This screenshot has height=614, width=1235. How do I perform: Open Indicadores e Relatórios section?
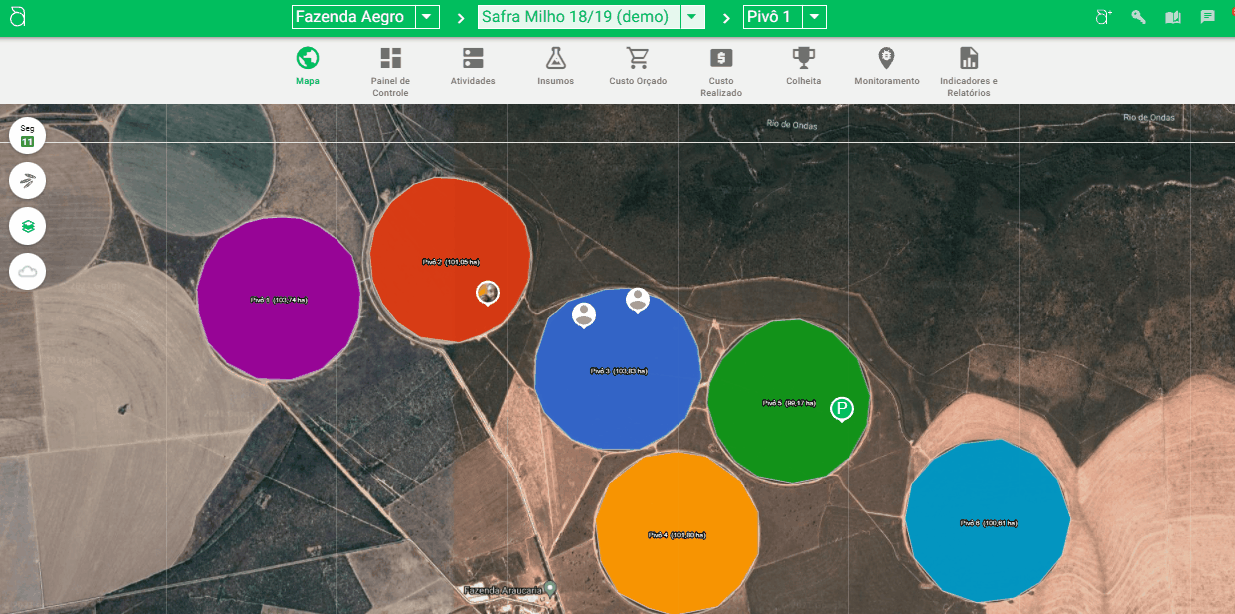tap(968, 71)
